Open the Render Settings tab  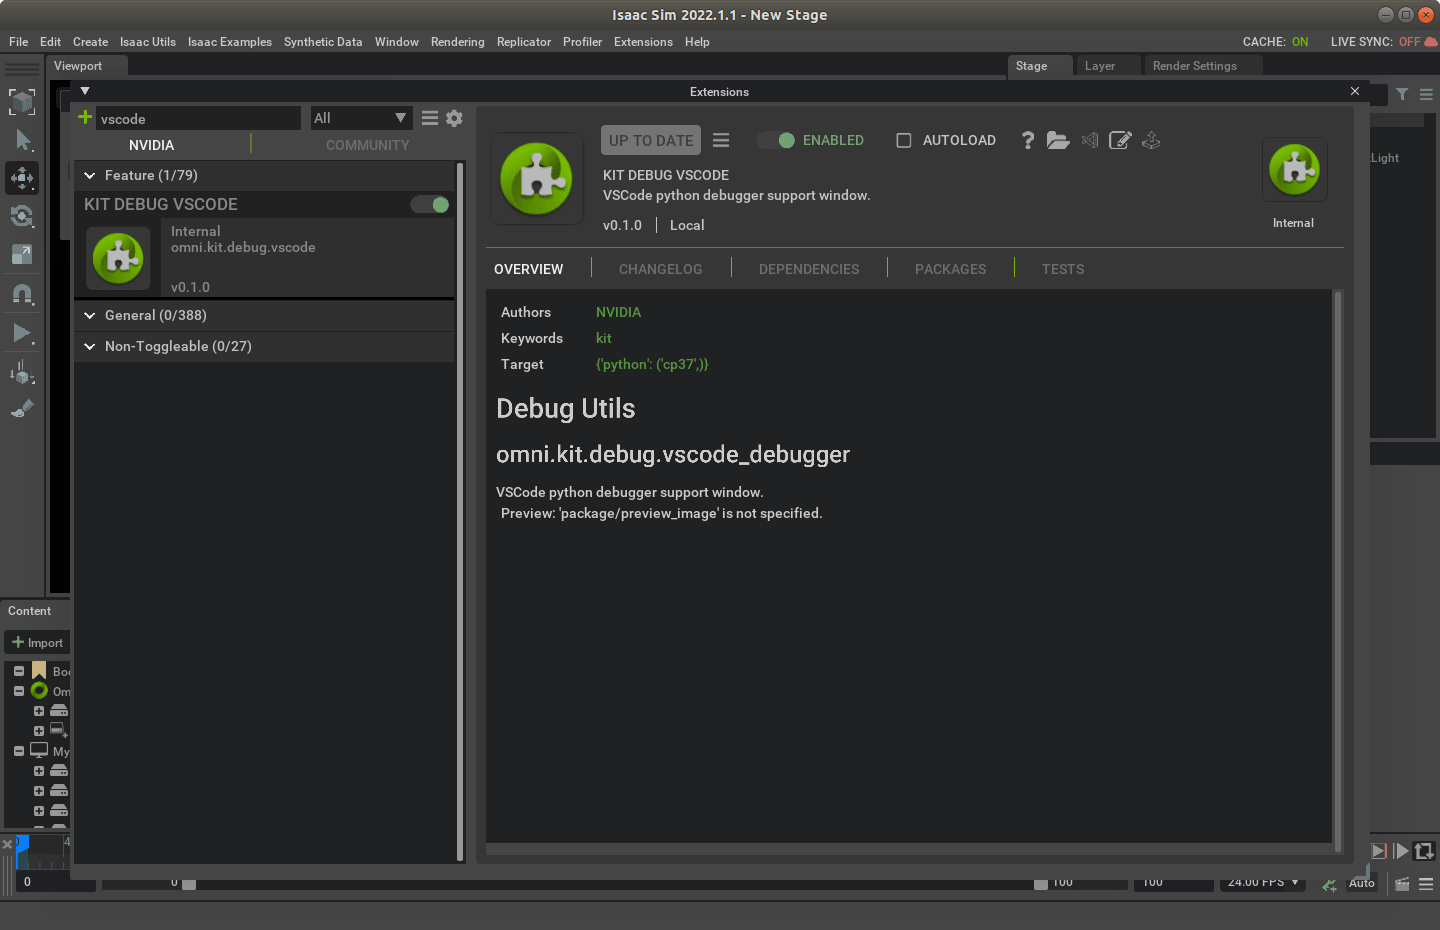tap(1195, 66)
